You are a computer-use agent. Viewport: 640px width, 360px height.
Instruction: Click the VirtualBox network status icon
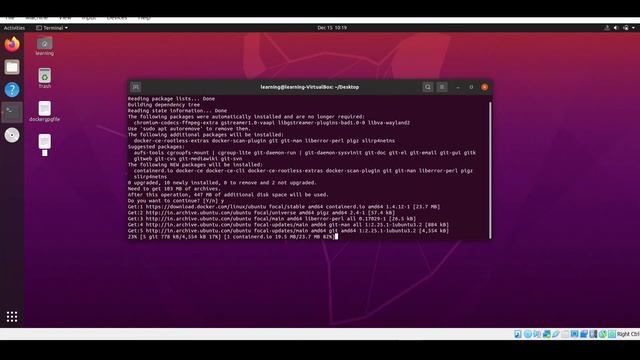547,334
